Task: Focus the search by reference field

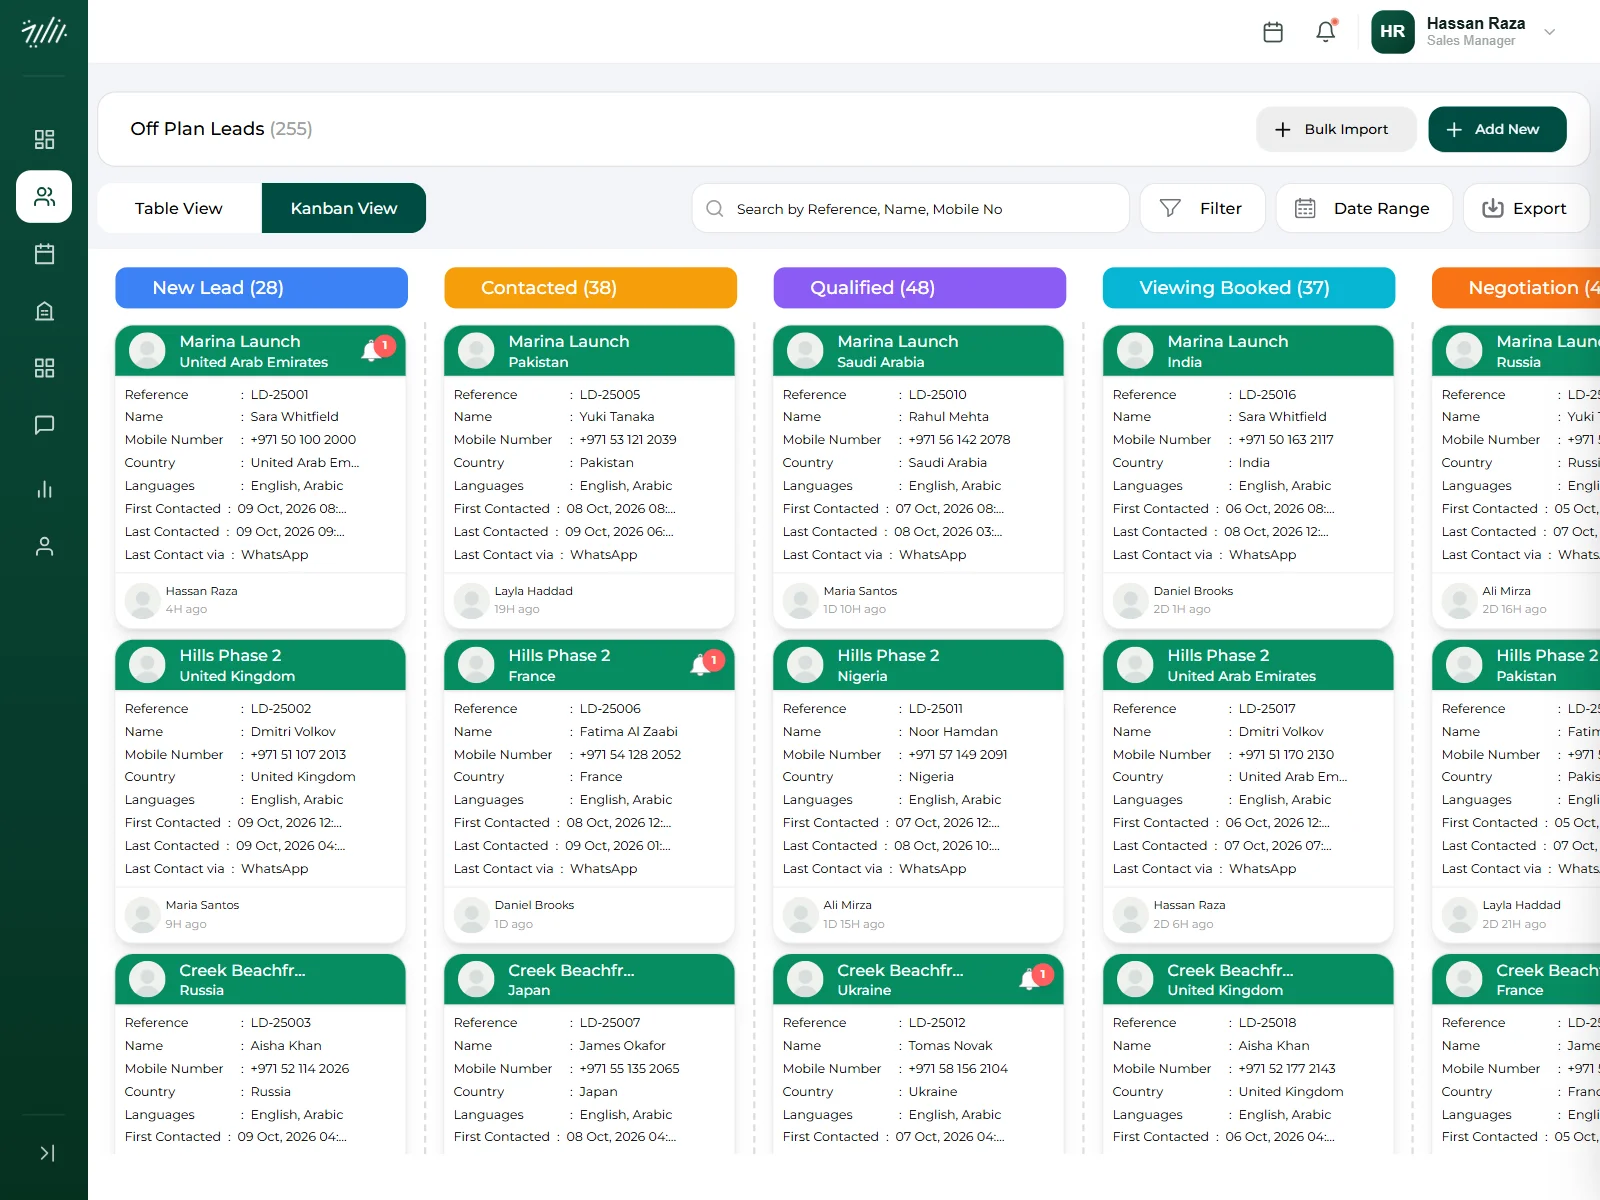Action: point(910,208)
